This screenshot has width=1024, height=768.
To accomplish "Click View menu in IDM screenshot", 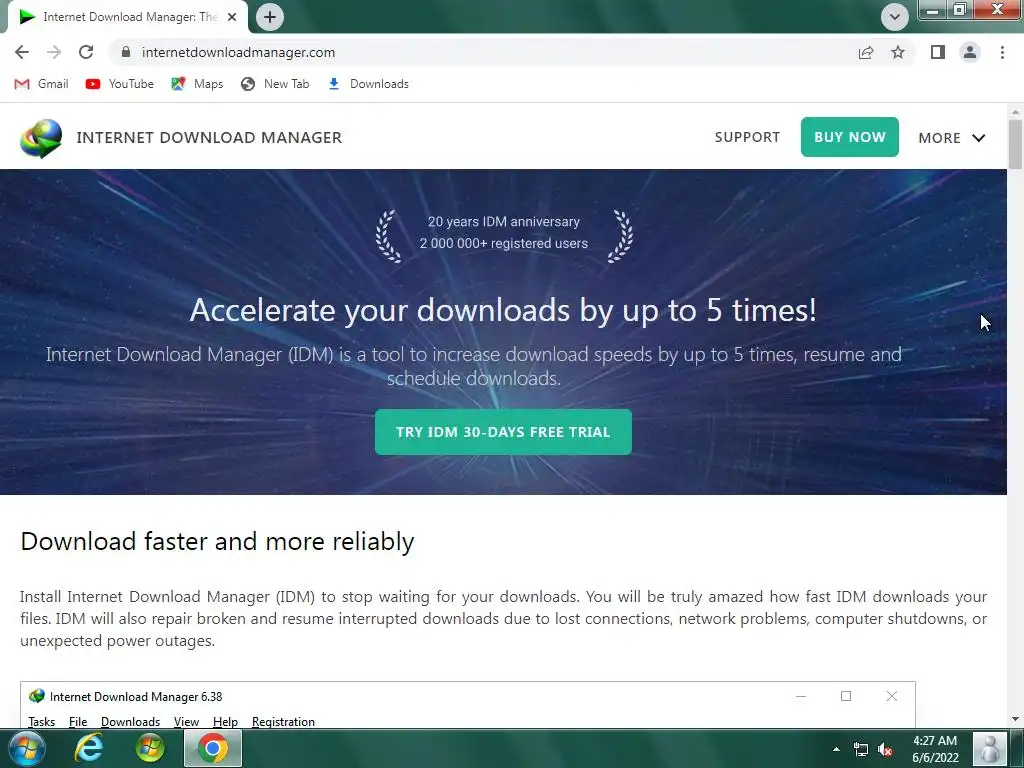I will tap(186, 721).
